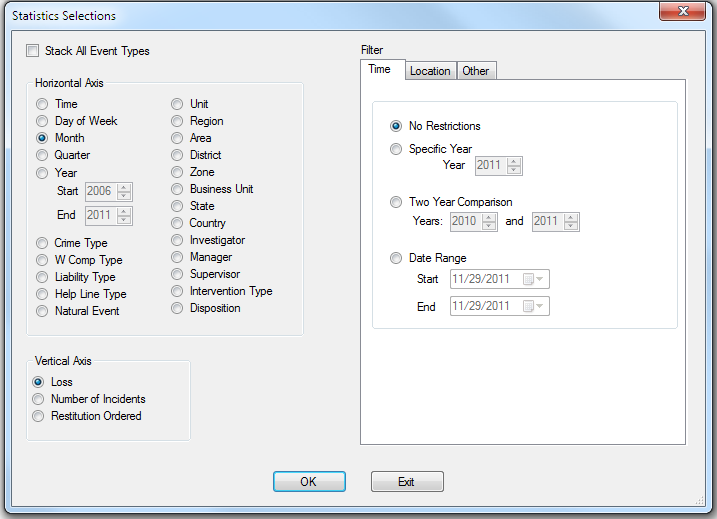
Task: Choose Date Range filter option
Action: tap(396, 258)
